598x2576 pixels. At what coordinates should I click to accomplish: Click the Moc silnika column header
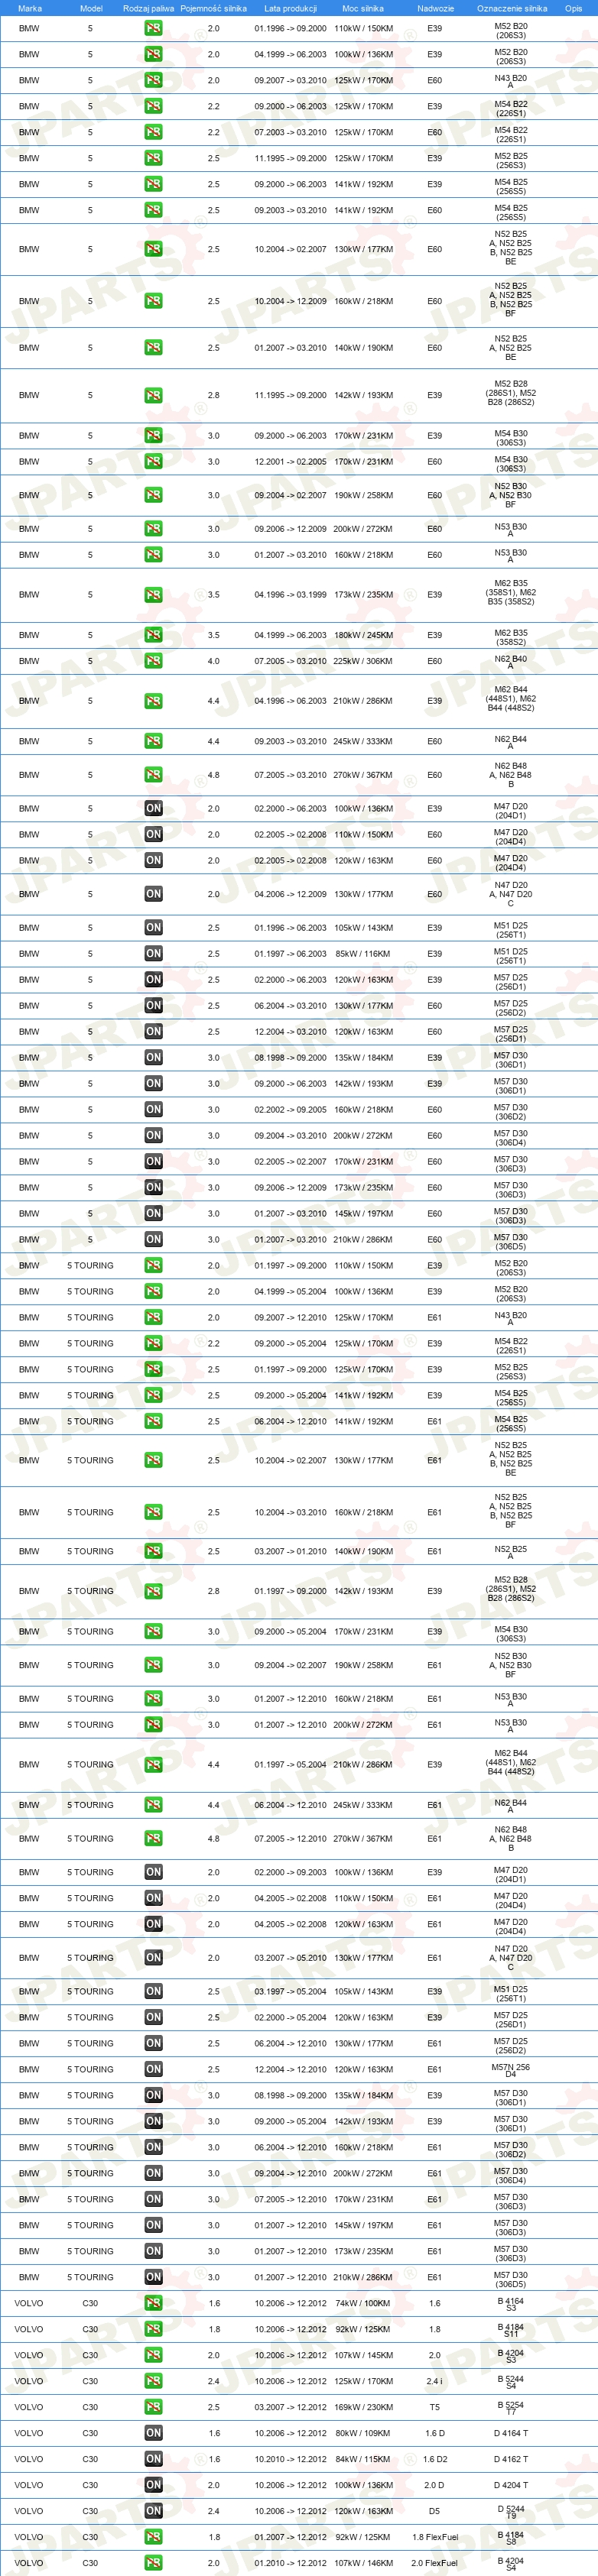363,8
